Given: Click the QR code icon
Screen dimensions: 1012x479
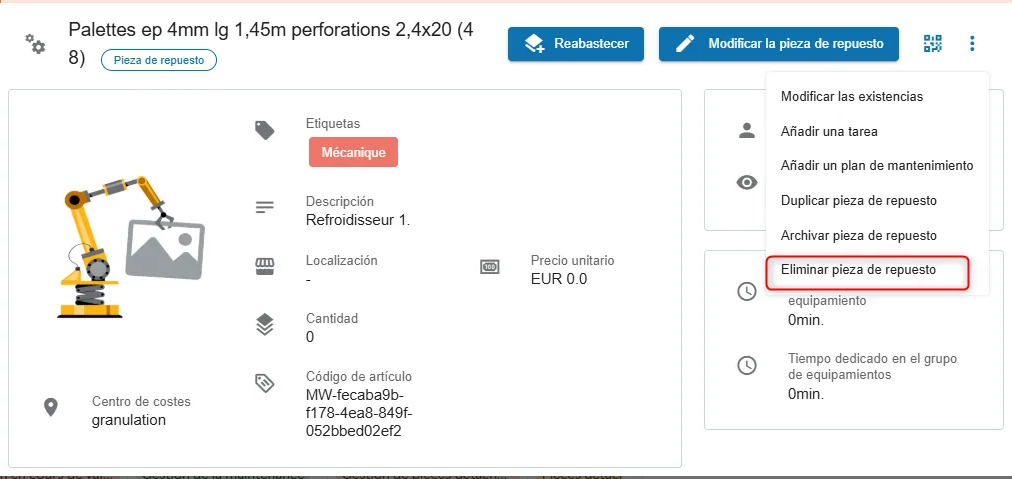Looking at the screenshot, I should pos(933,43).
